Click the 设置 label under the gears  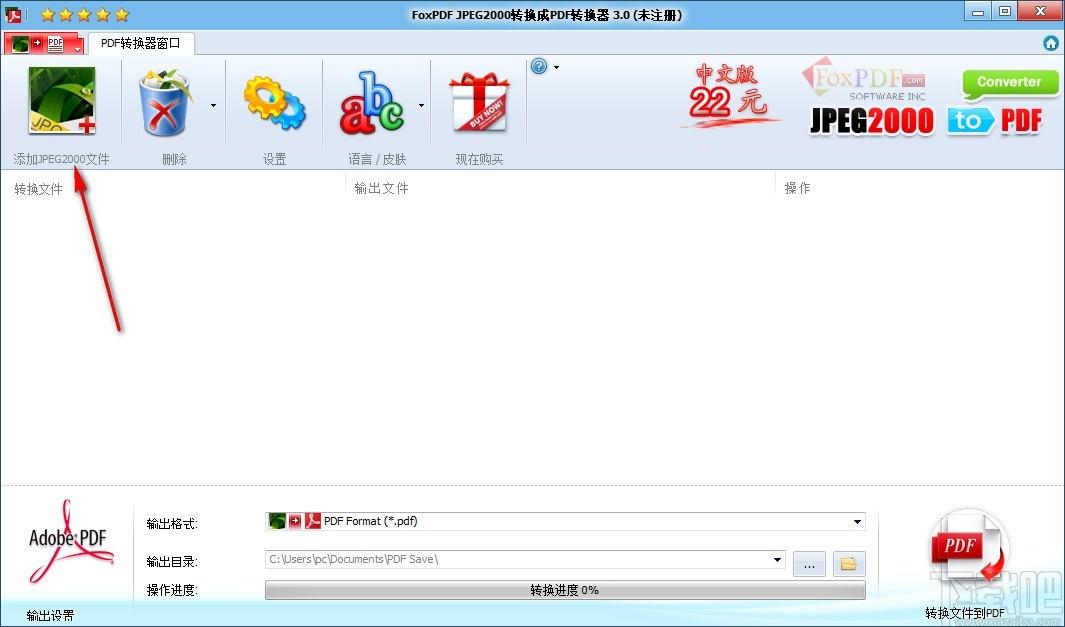(274, 159)
